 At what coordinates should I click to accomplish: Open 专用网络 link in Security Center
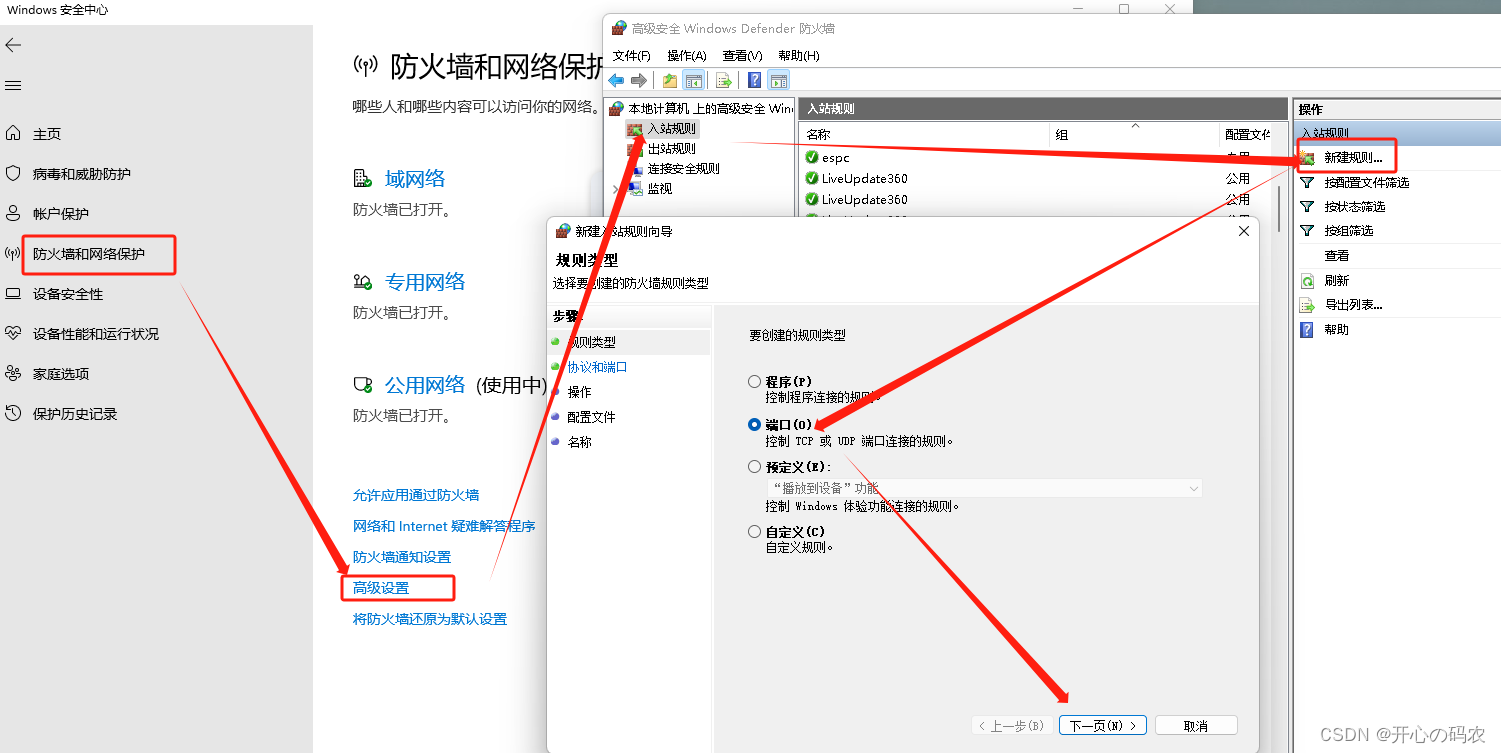point(425,282)
